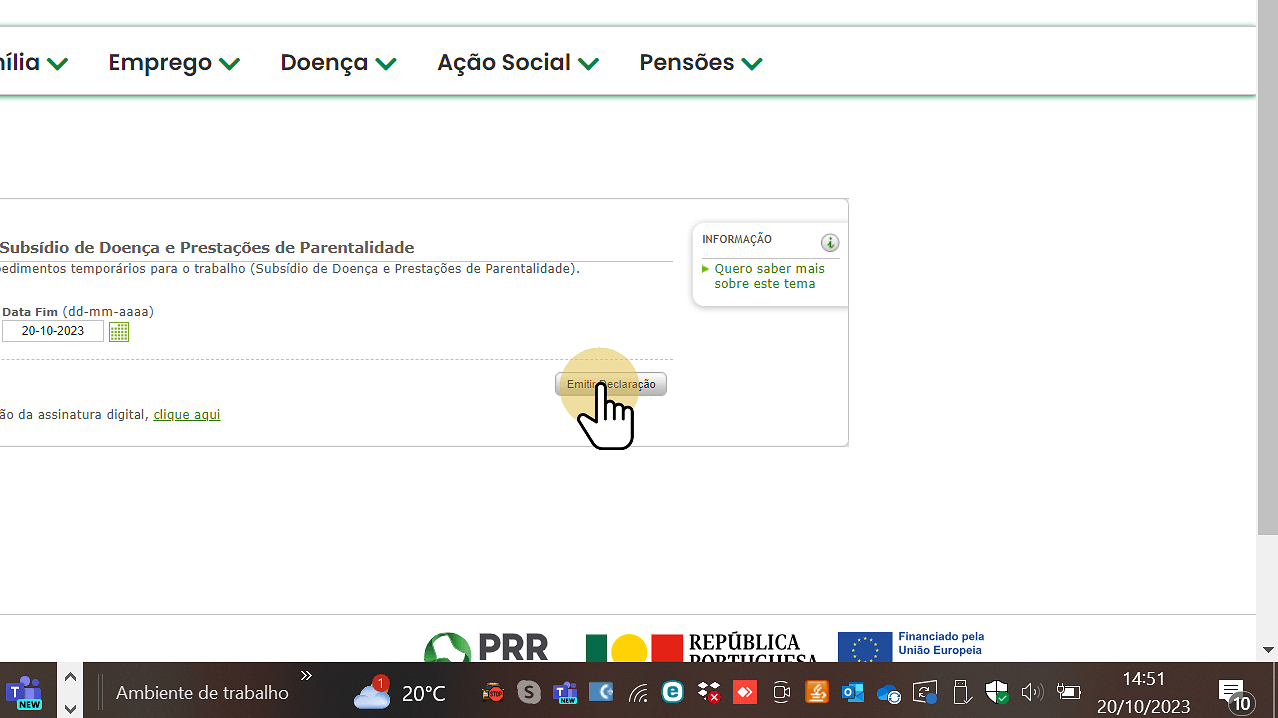Click the OneDrive cloud sync icon
This screenshot has width=1278, height=718.
pos(888,693)
